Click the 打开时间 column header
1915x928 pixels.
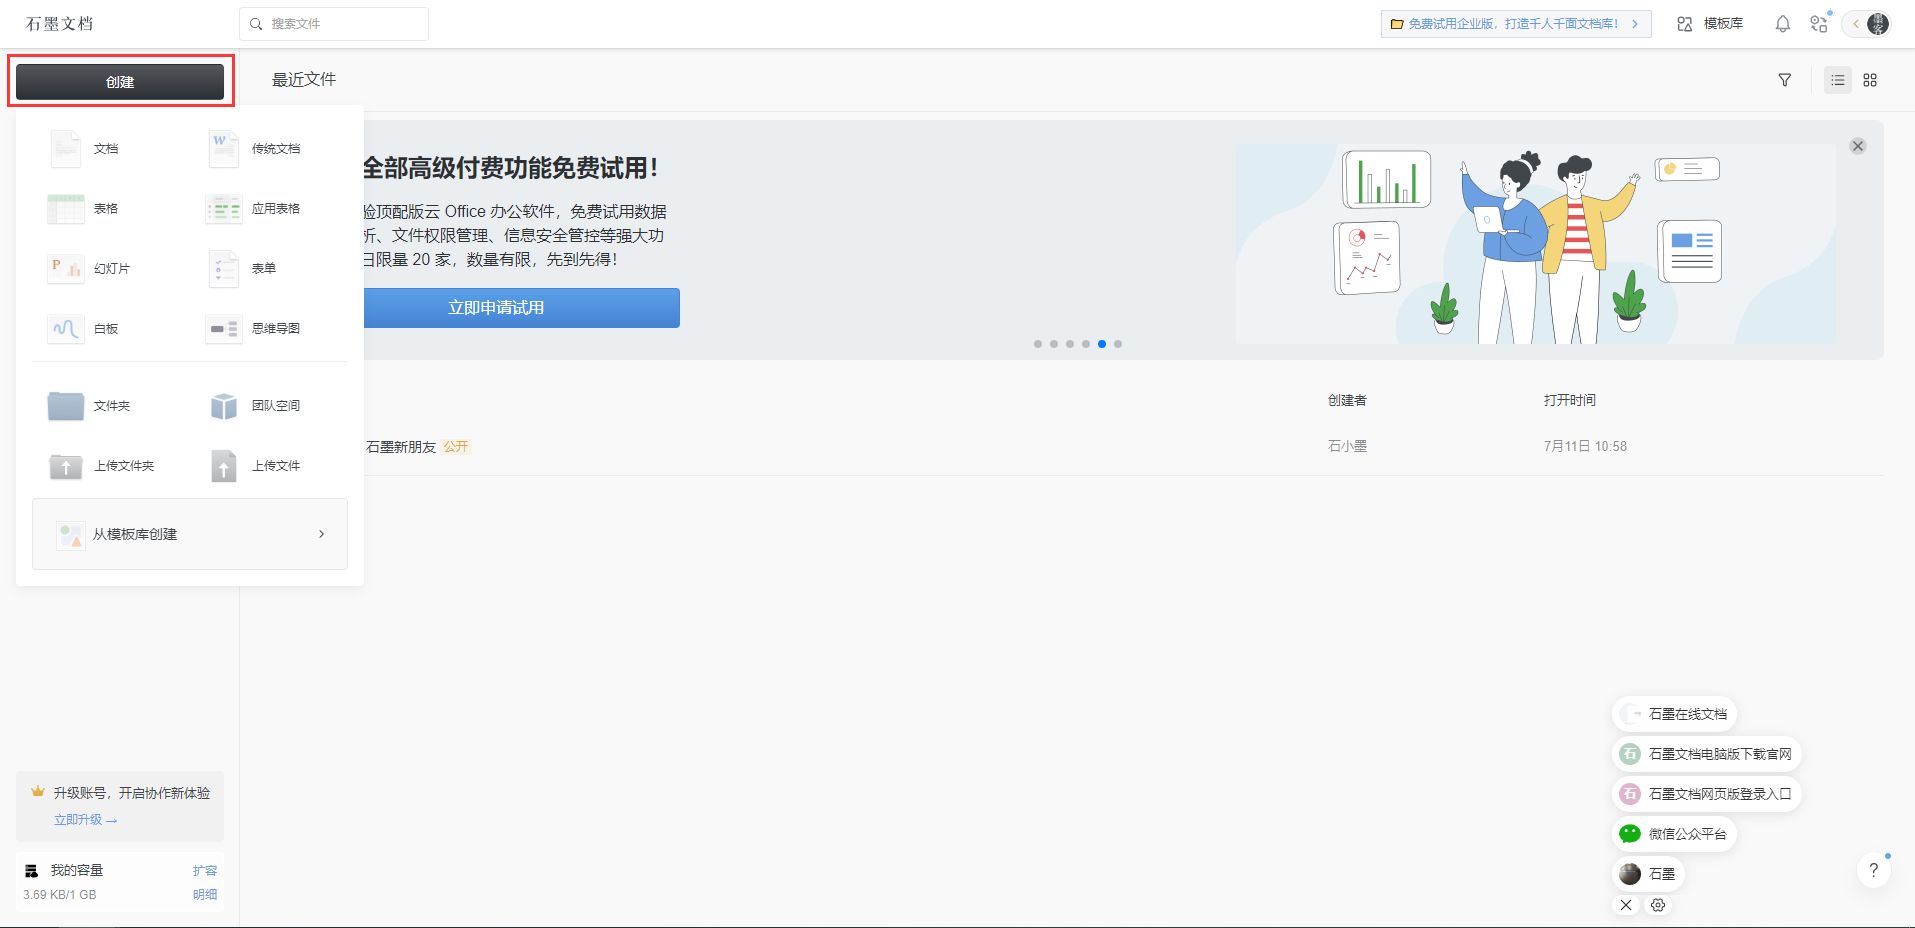(x=1570, y=400)
